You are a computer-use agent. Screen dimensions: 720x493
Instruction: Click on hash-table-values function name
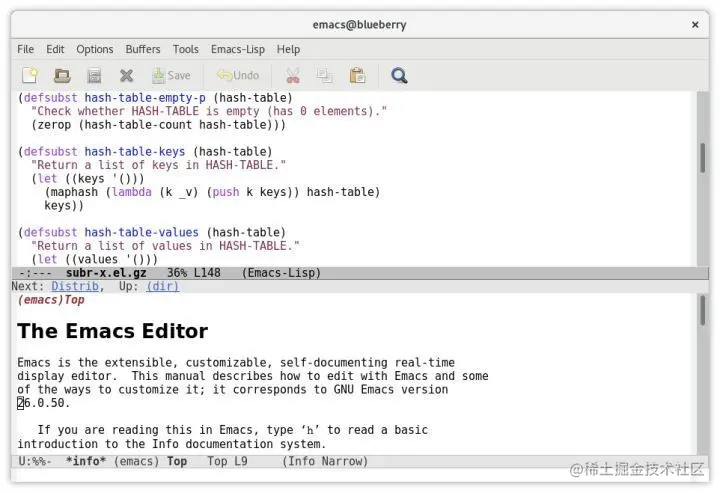pyautogui.click(x=142, y=232)
